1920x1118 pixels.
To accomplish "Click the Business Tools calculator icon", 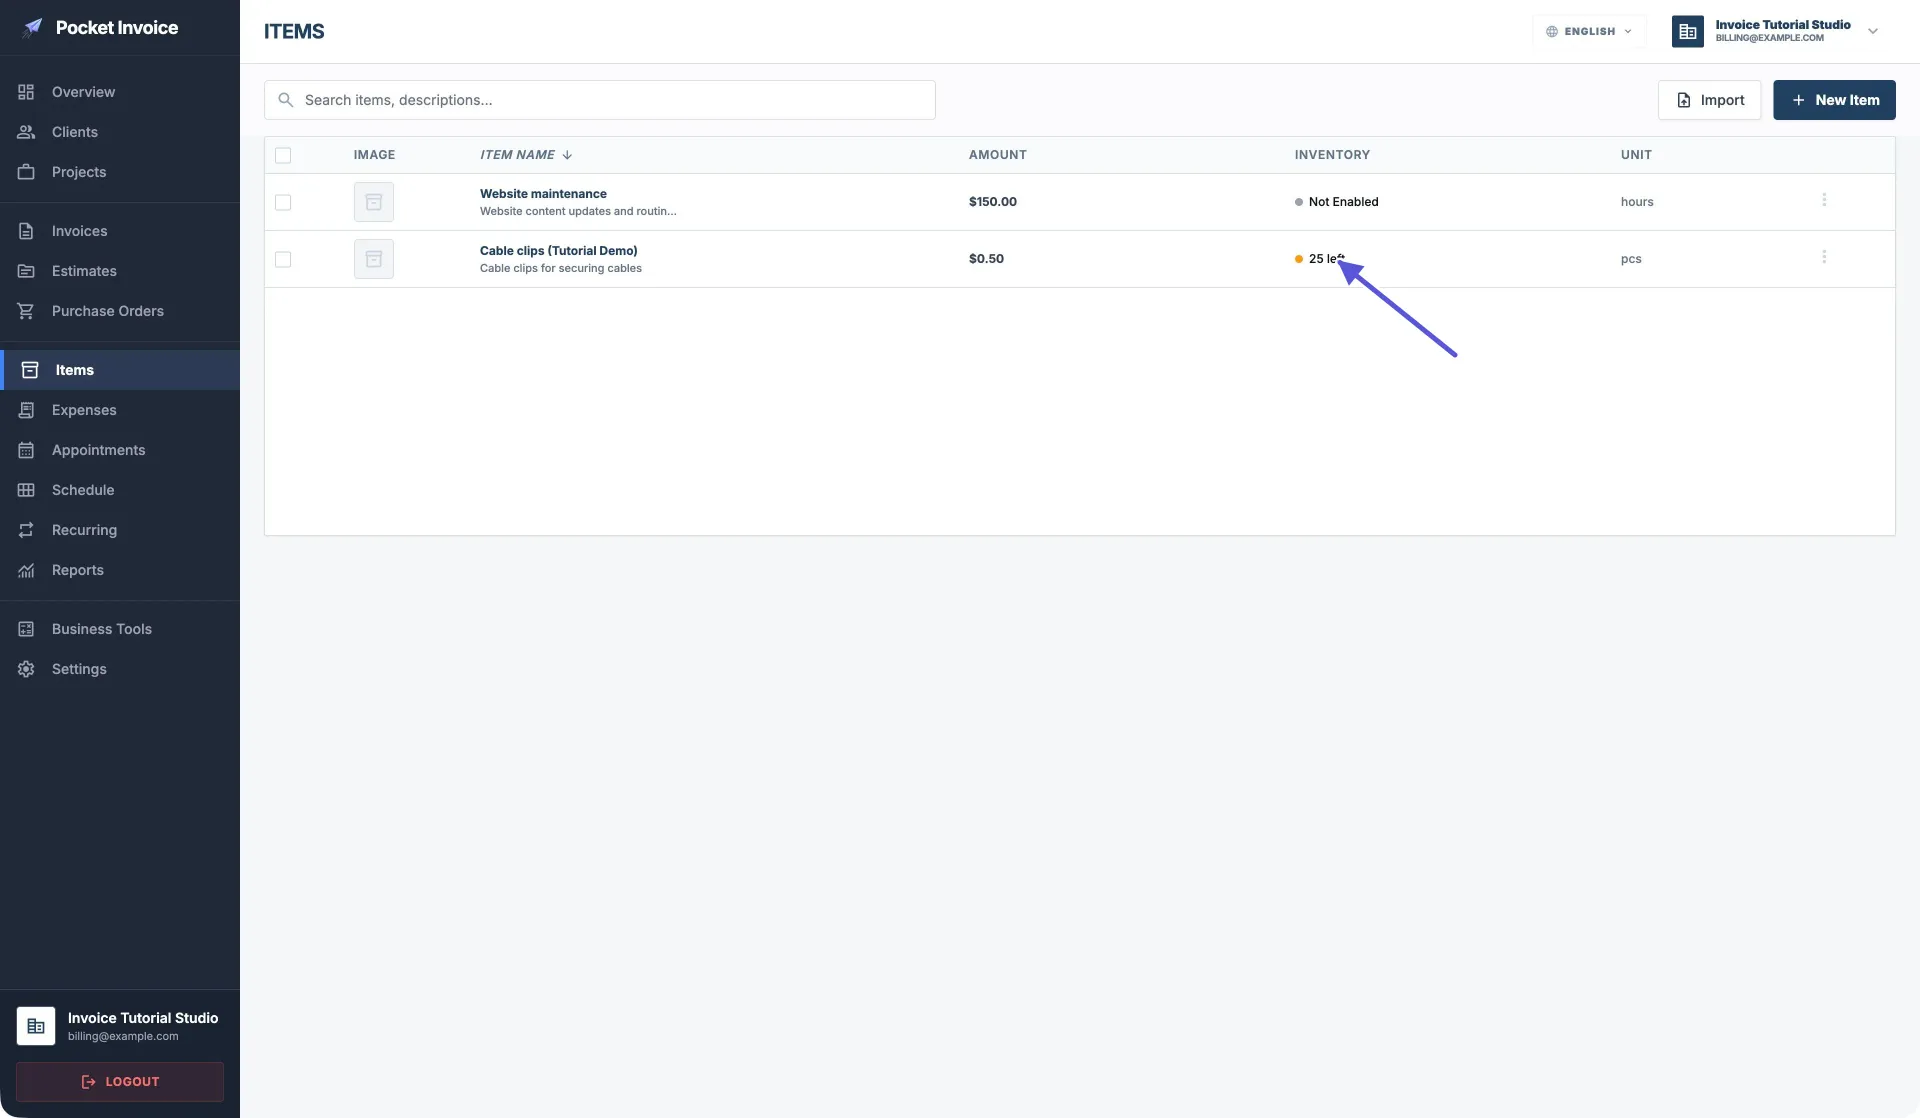I will [26, 629].
